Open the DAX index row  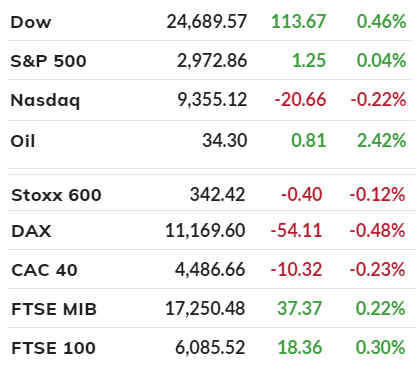[x=212, y=230]
